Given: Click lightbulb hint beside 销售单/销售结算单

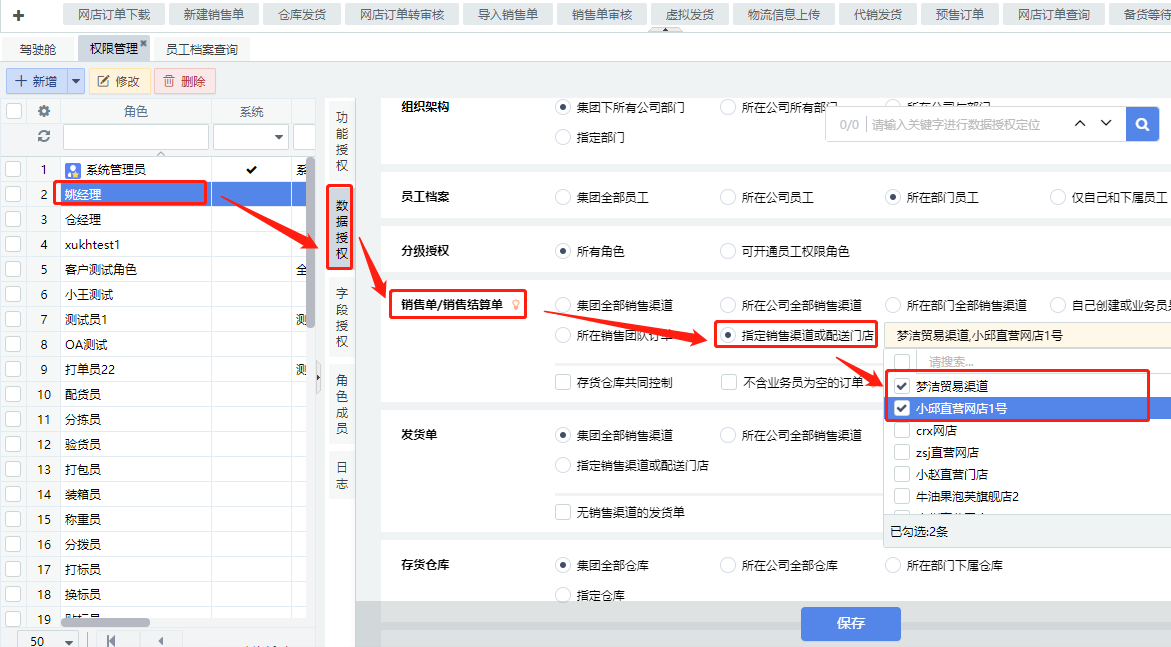Looking at the screenshot, I should tap(516, 305).
